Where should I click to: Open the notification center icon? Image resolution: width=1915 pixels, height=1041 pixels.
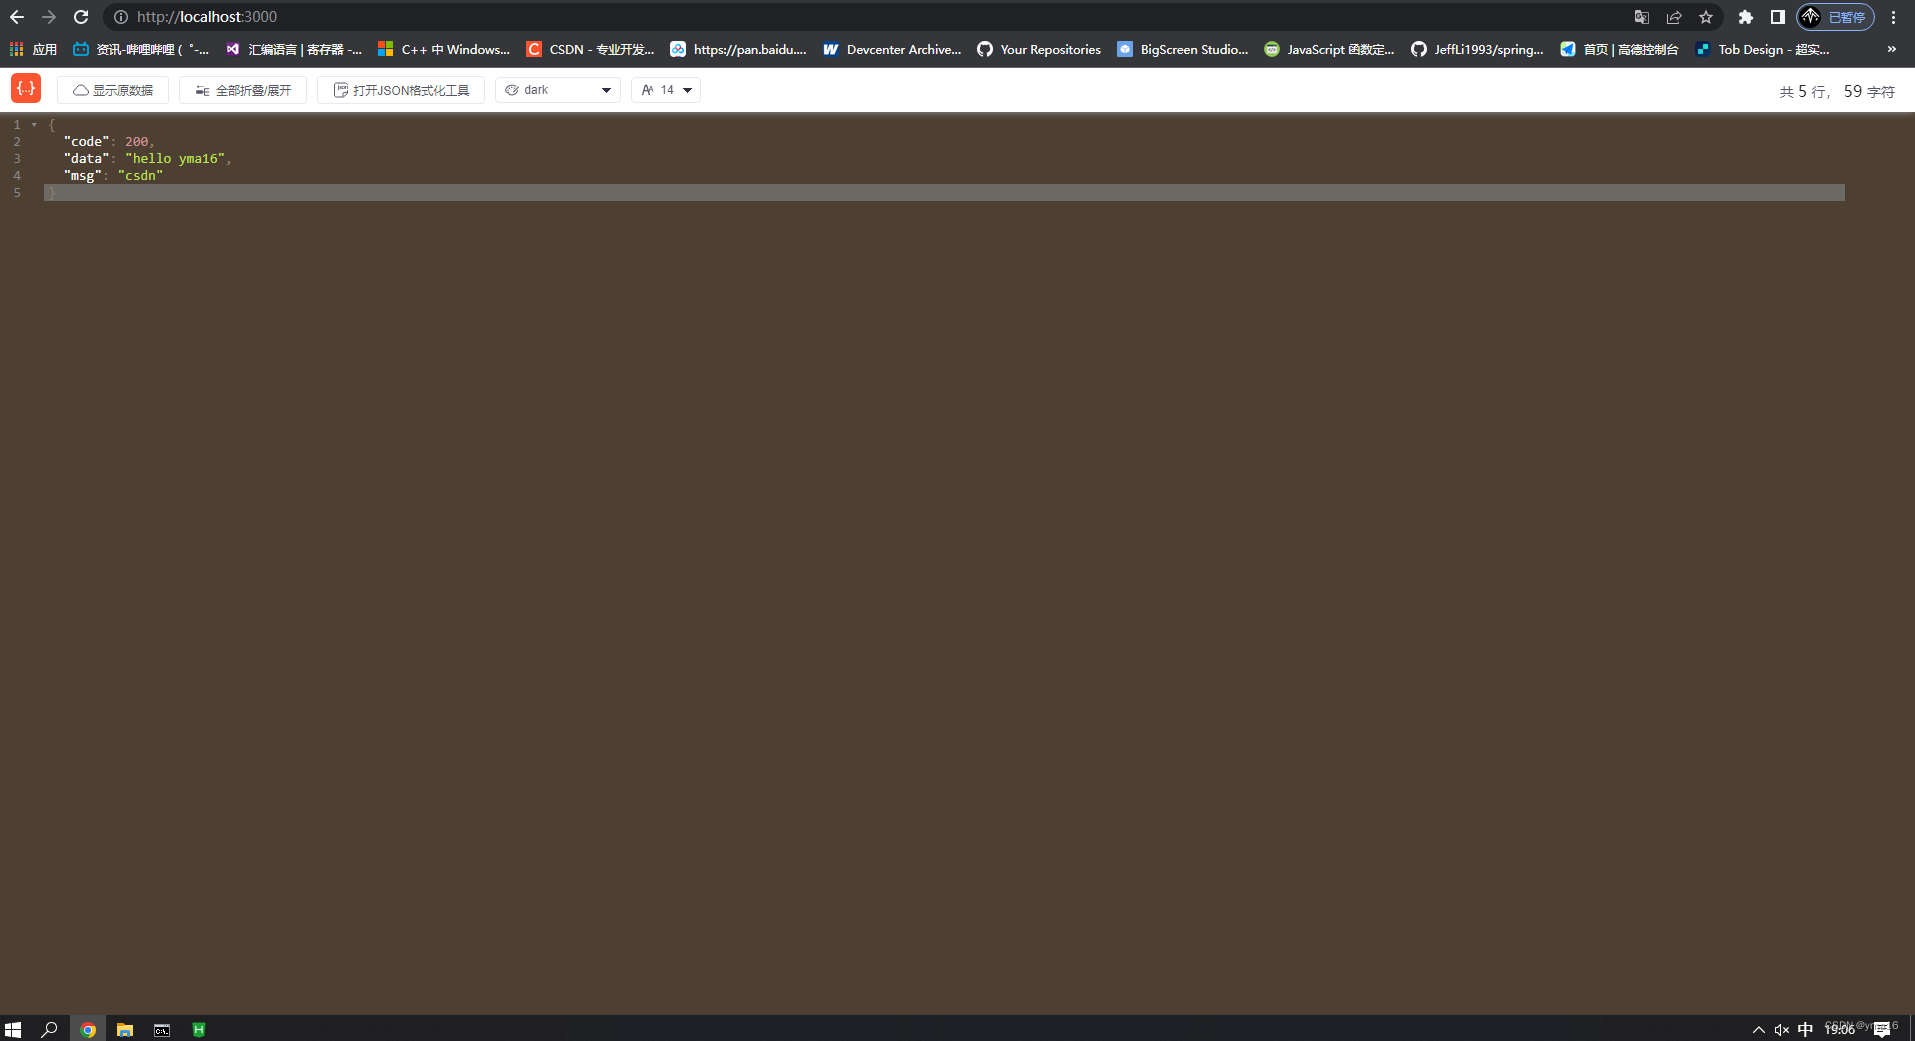(1882, 1029)
